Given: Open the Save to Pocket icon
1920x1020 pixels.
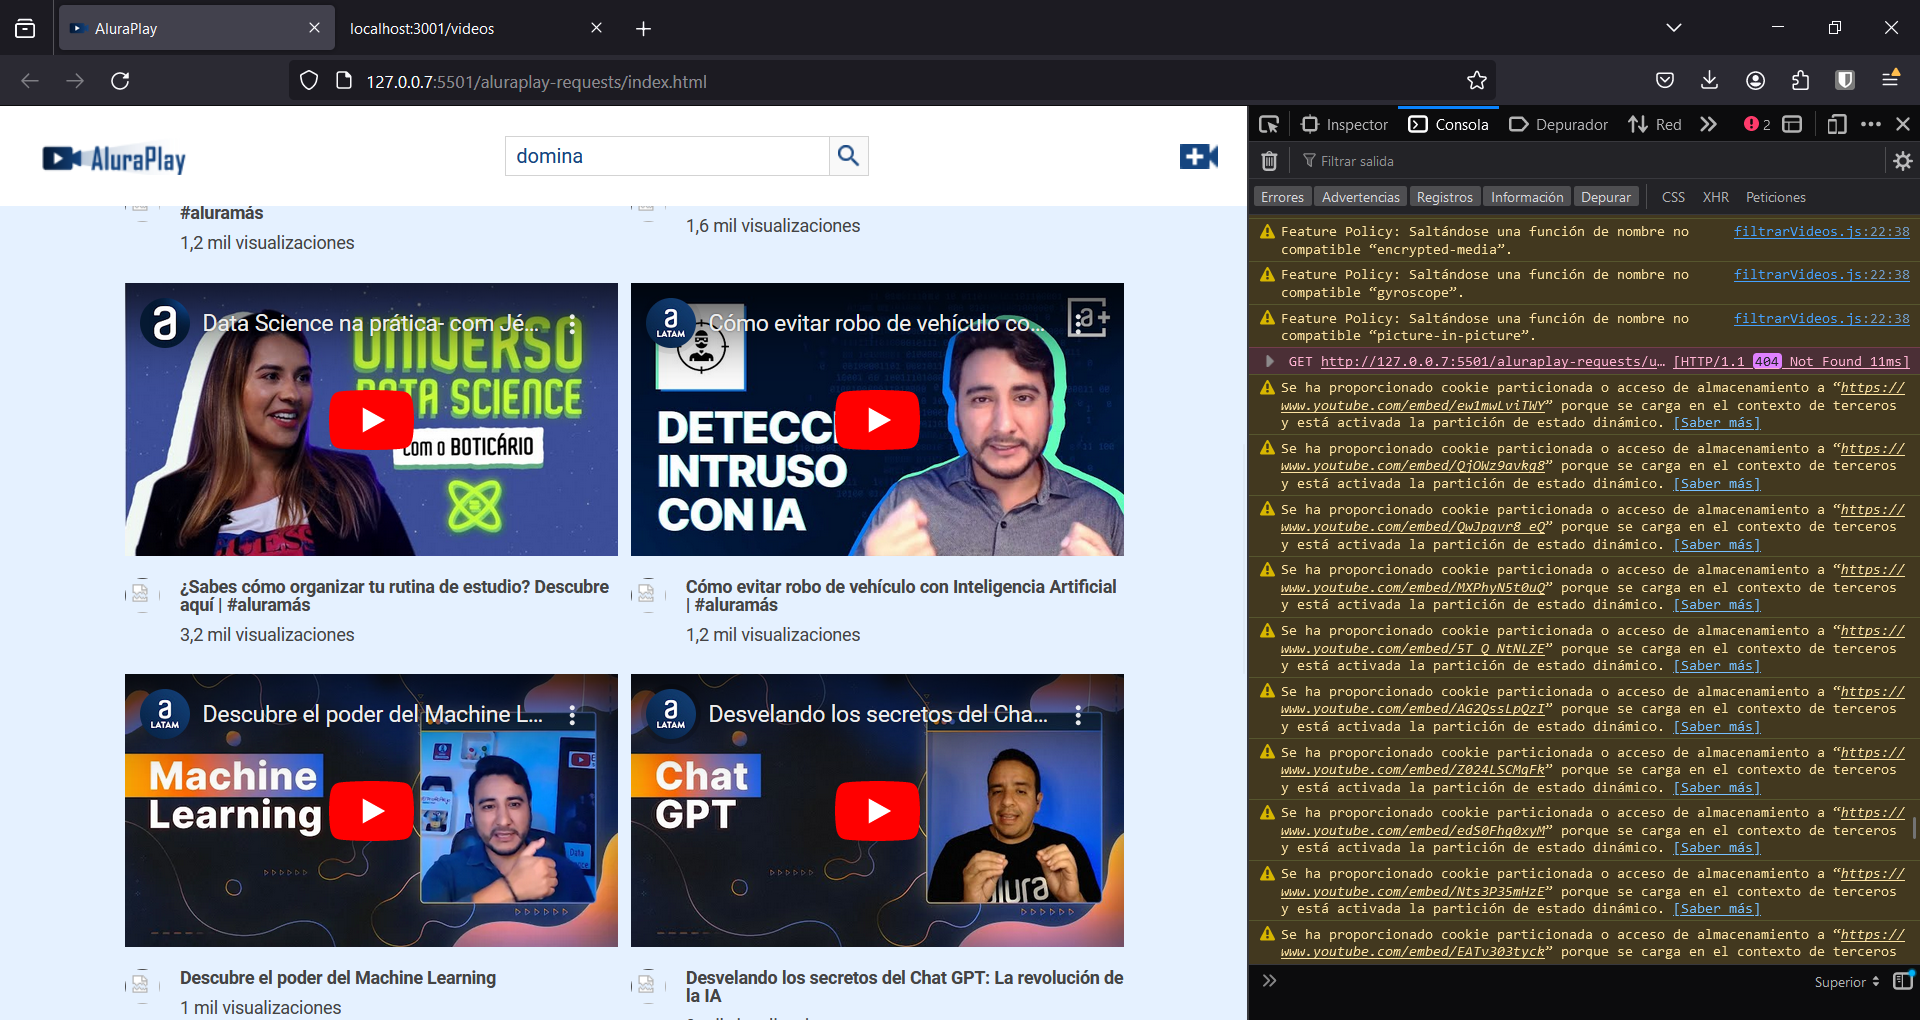Looking at the screenshot, I should pos(1665,81).
